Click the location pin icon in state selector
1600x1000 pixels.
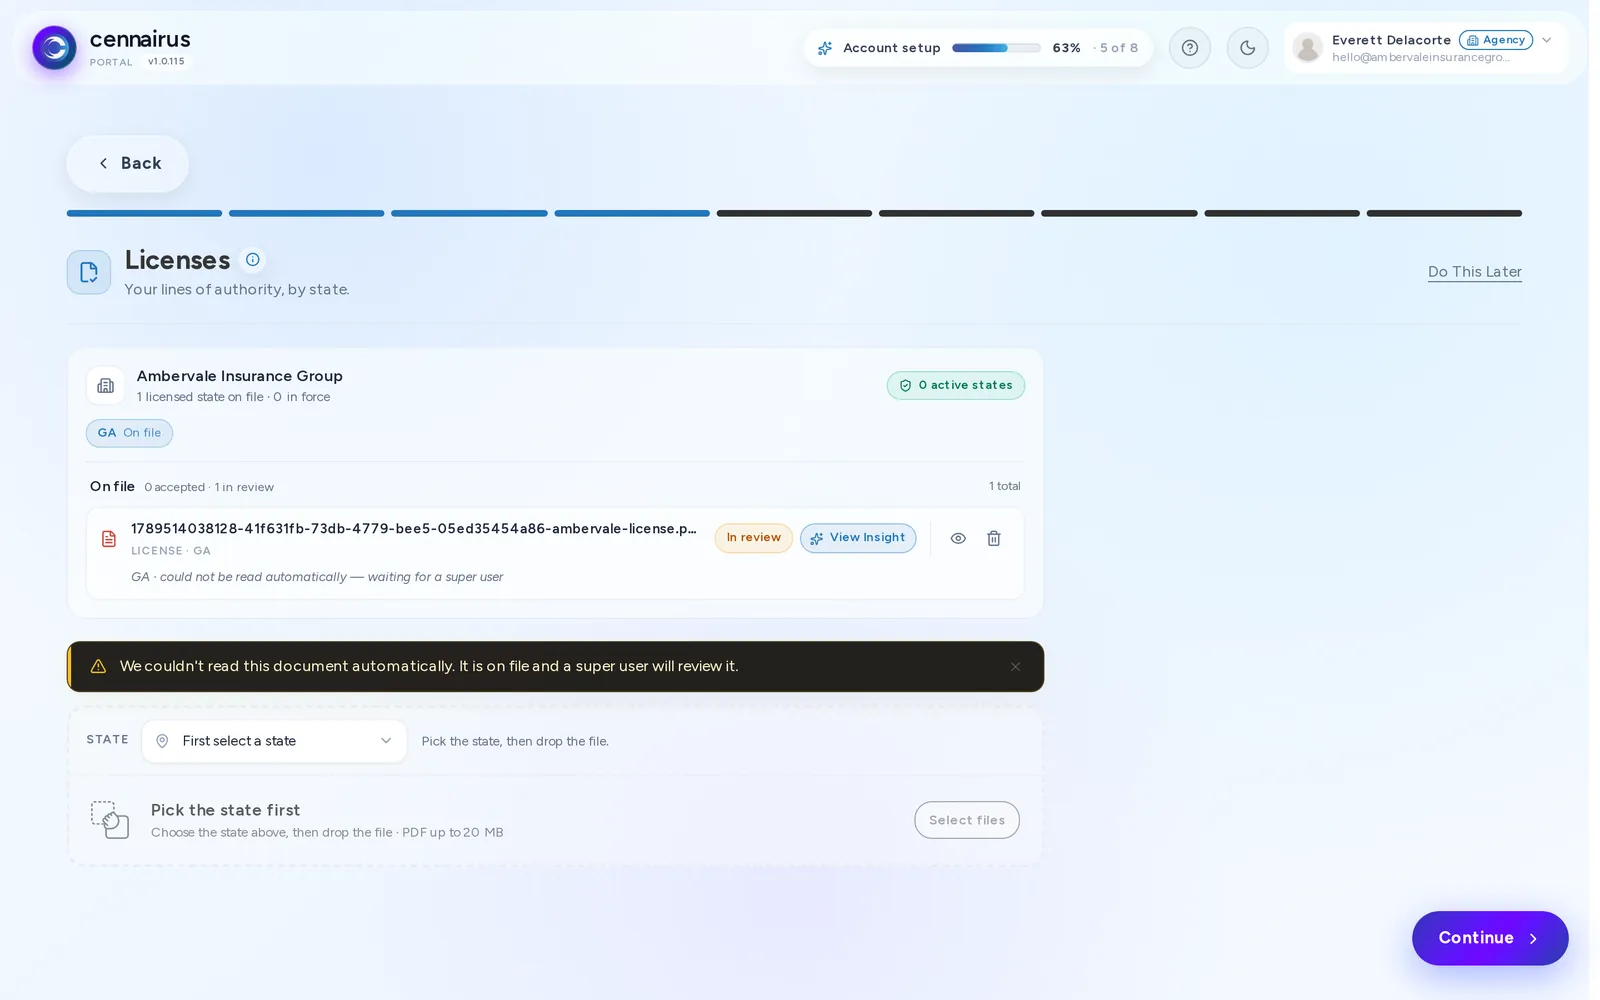[x=162, y=741]
